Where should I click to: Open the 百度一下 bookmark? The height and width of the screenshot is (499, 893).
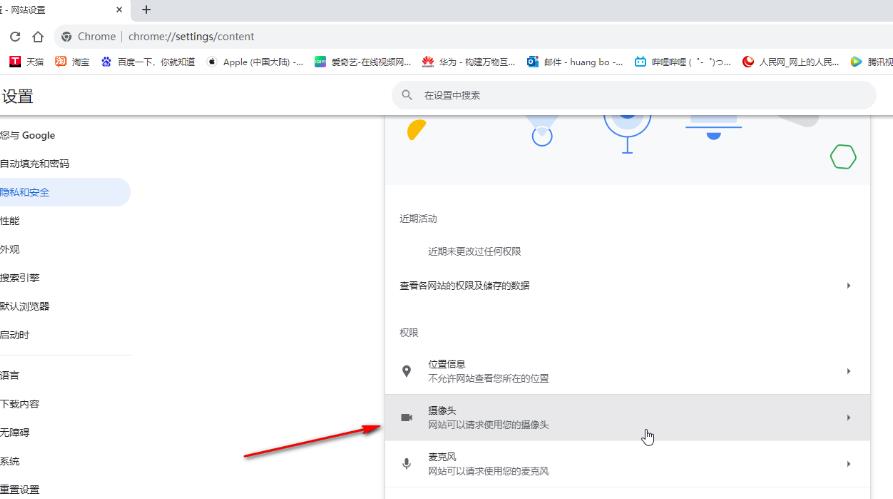pyautogui.click(x=148, y=62)
